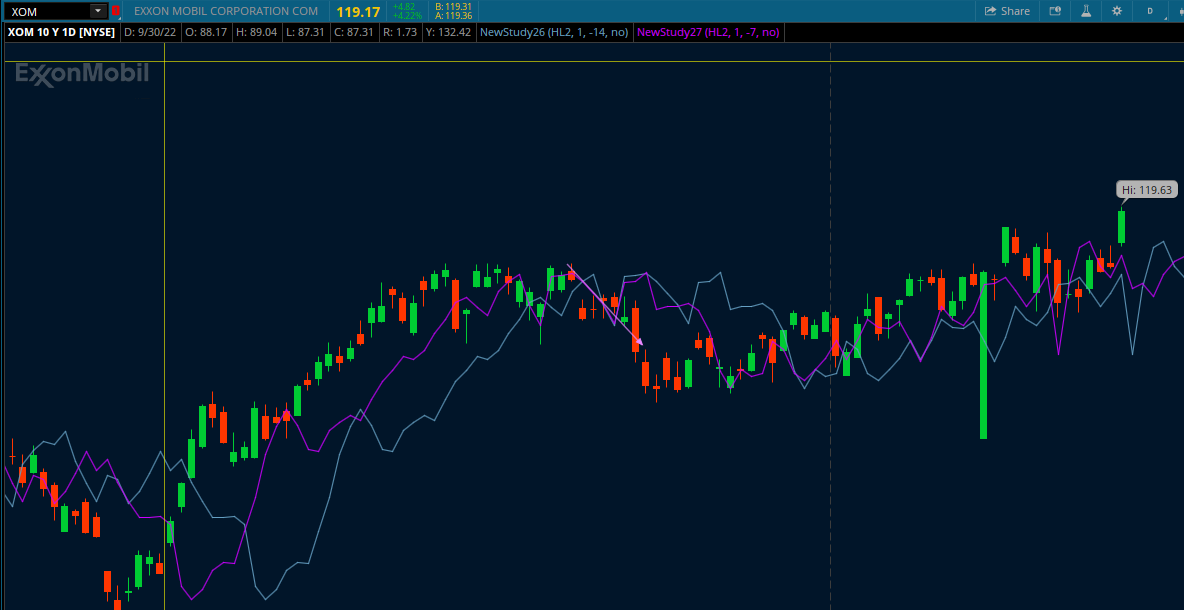Image resolution: width=1184 pixels, height=610 pixels.
Task: Click the bid value B: 119.31
Action: [453, 7]
